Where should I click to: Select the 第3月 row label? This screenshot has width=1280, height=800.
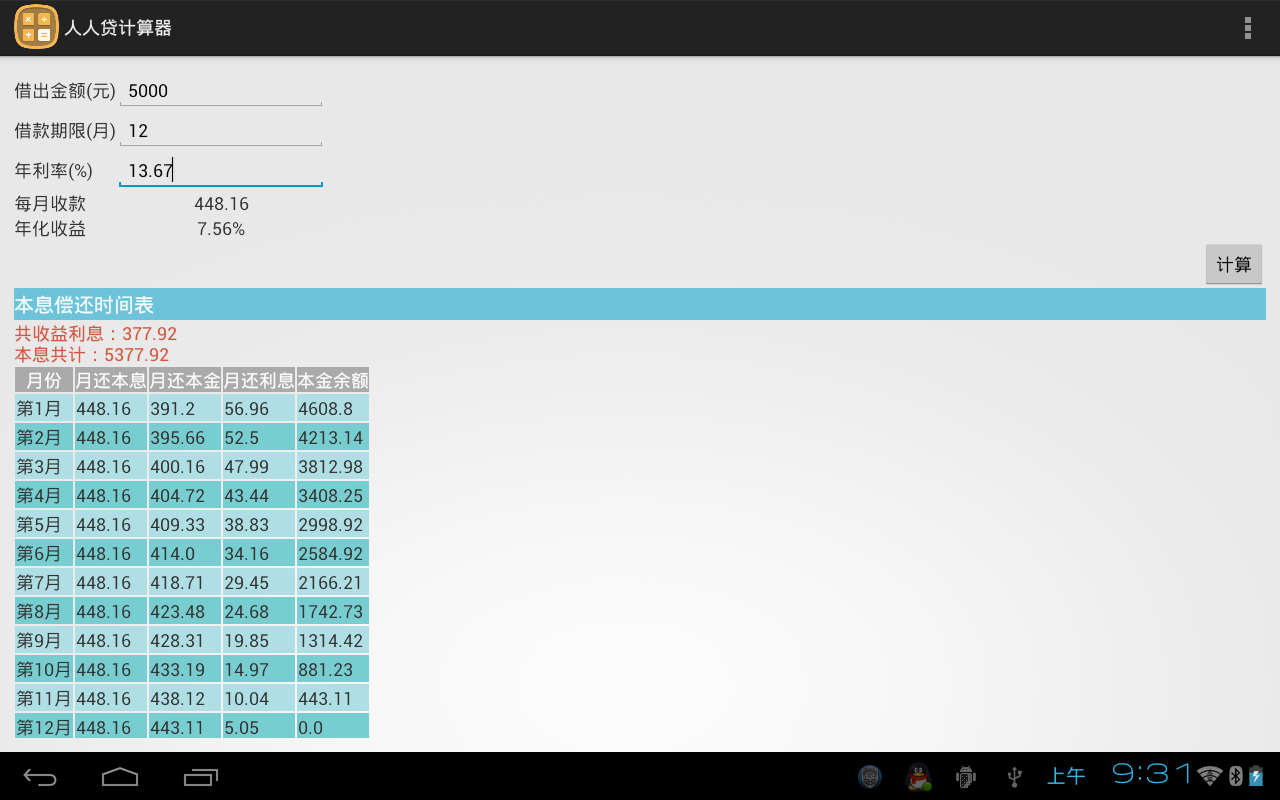tap(44, 466)
